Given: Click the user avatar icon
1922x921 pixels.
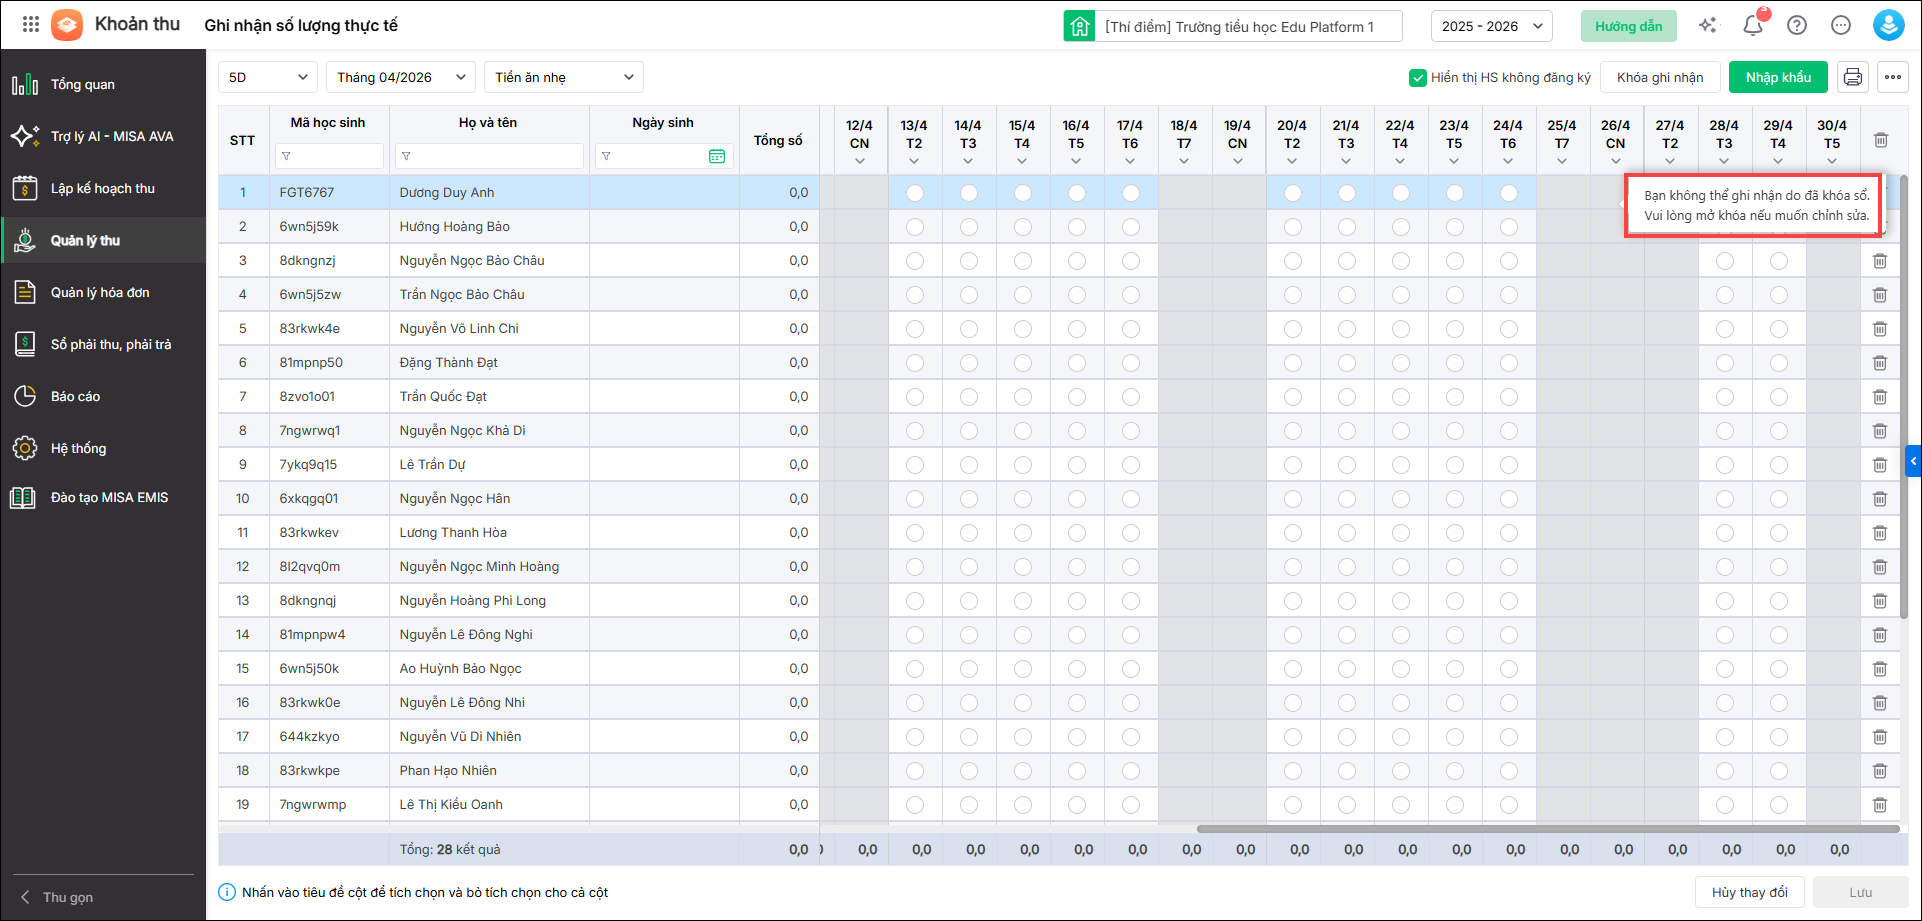Looking at the screenshot, I should (1888, 26).
